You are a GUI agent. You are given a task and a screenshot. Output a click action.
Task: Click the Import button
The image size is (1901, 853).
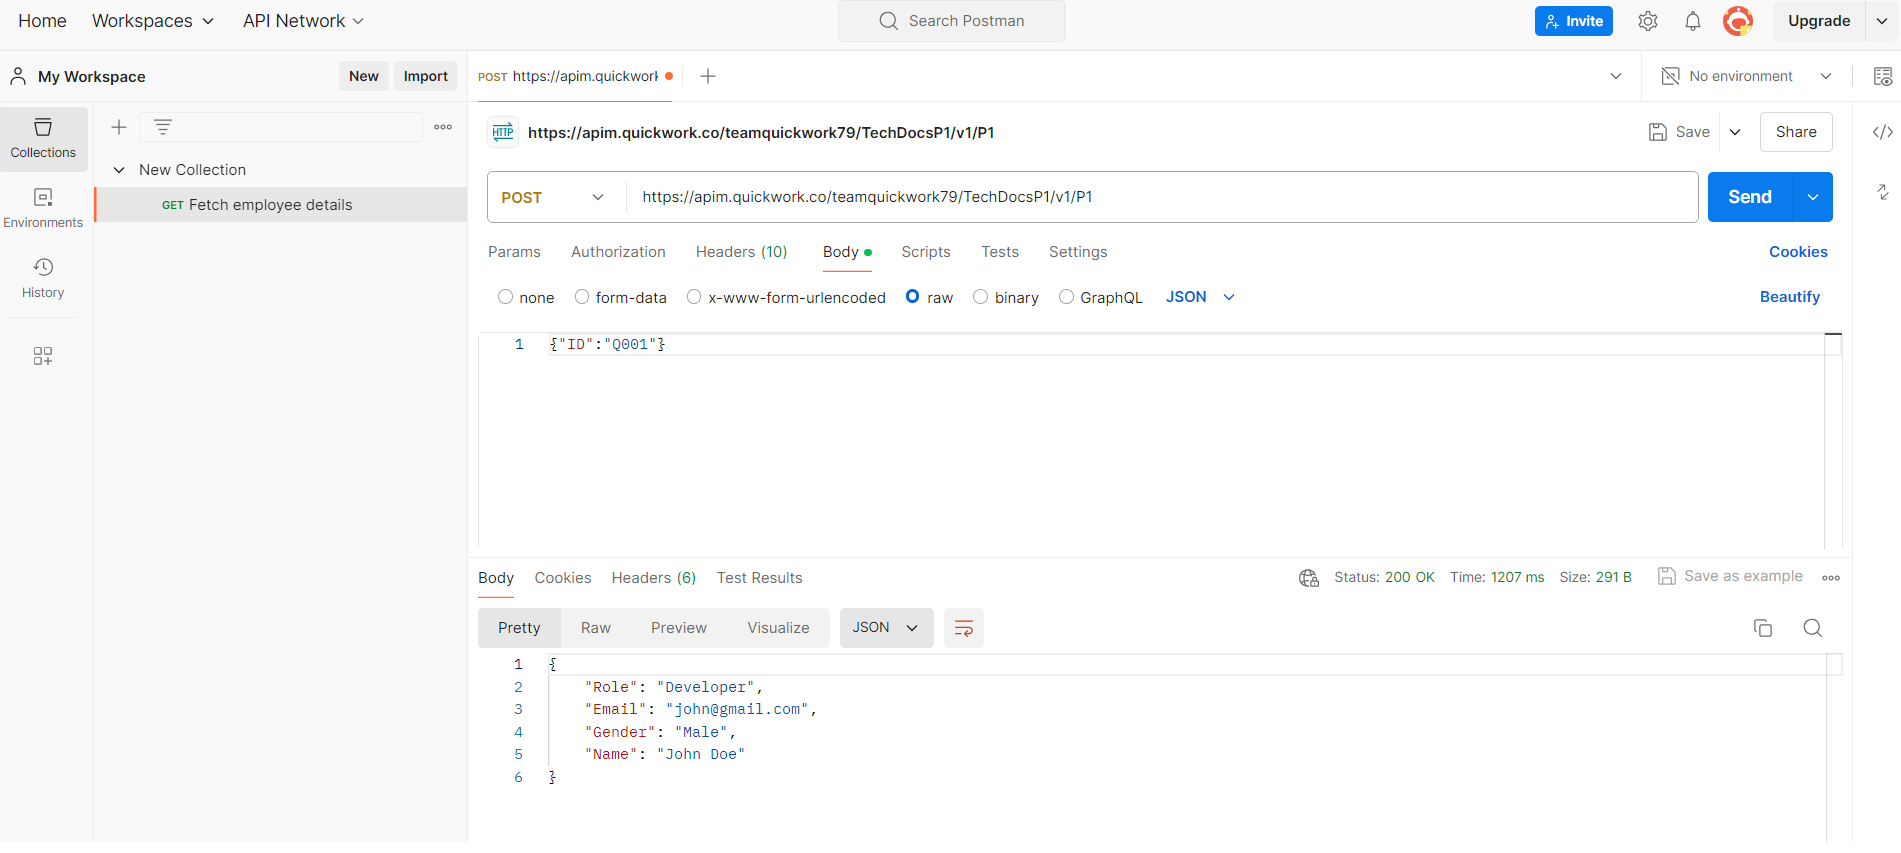click(426, 76)
